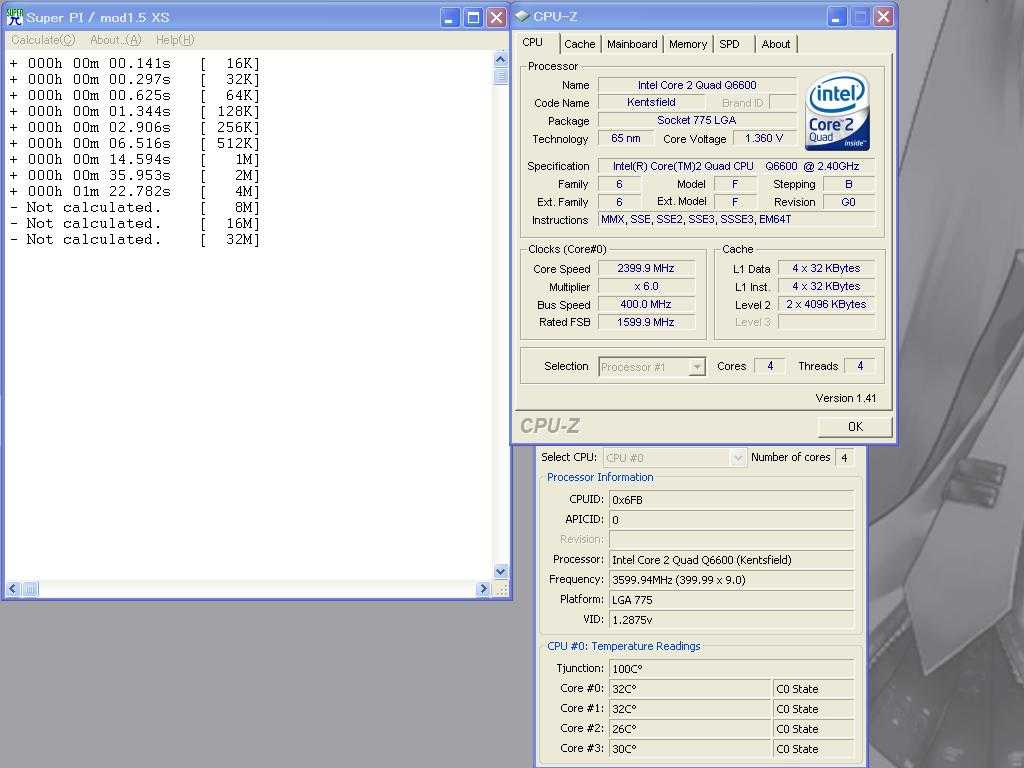Switch to the Memory tab in CPU-Z
The width and height of the screenshot is (1024, 768).
coord(688,44)
